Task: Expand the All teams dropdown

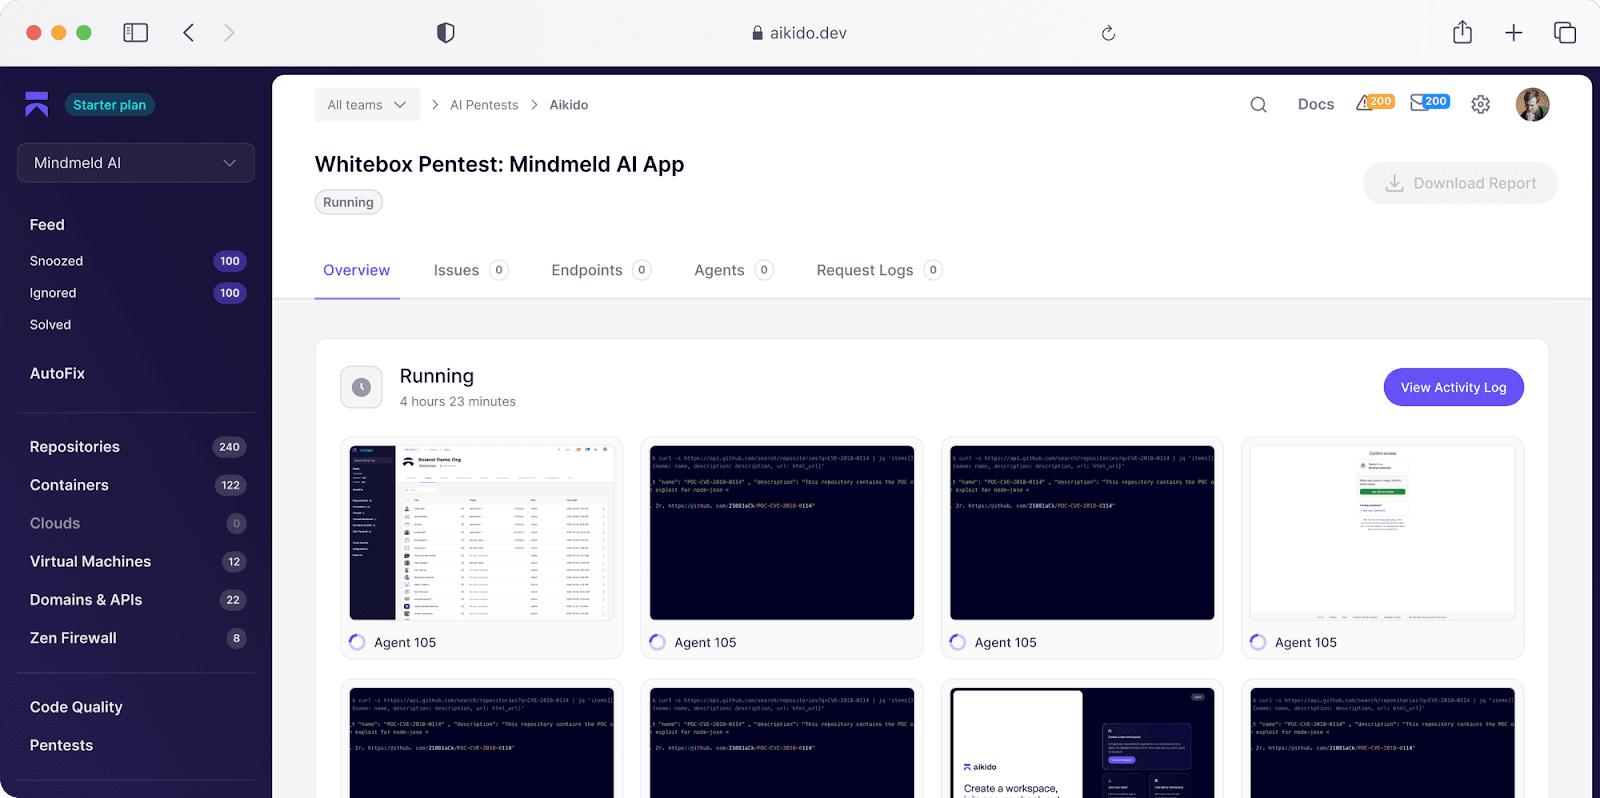Action: click(x=367, y=105)
